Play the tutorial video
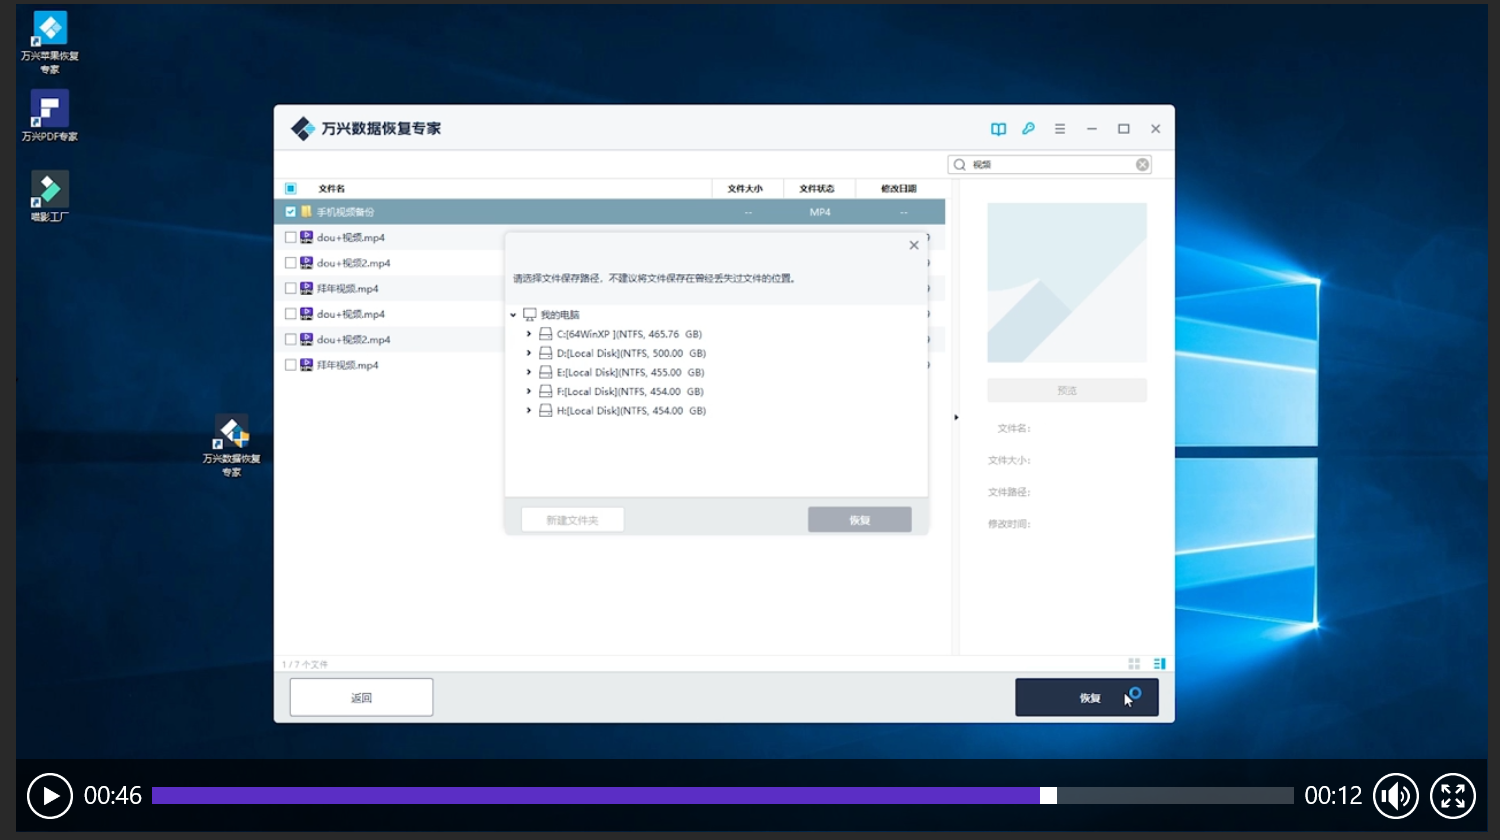 point(50,796)
